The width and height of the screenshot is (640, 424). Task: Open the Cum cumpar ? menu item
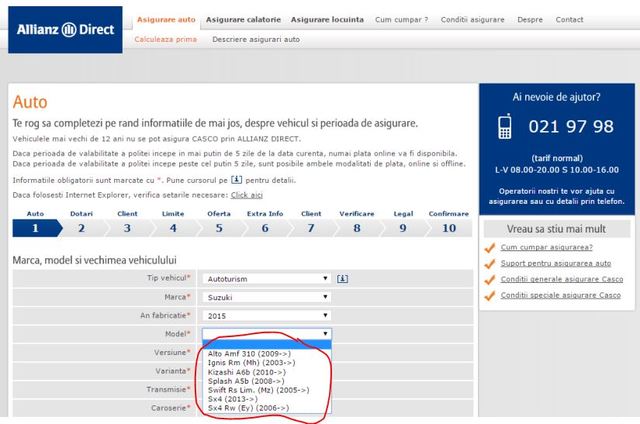pyautogui.click(x=402, y=20)
